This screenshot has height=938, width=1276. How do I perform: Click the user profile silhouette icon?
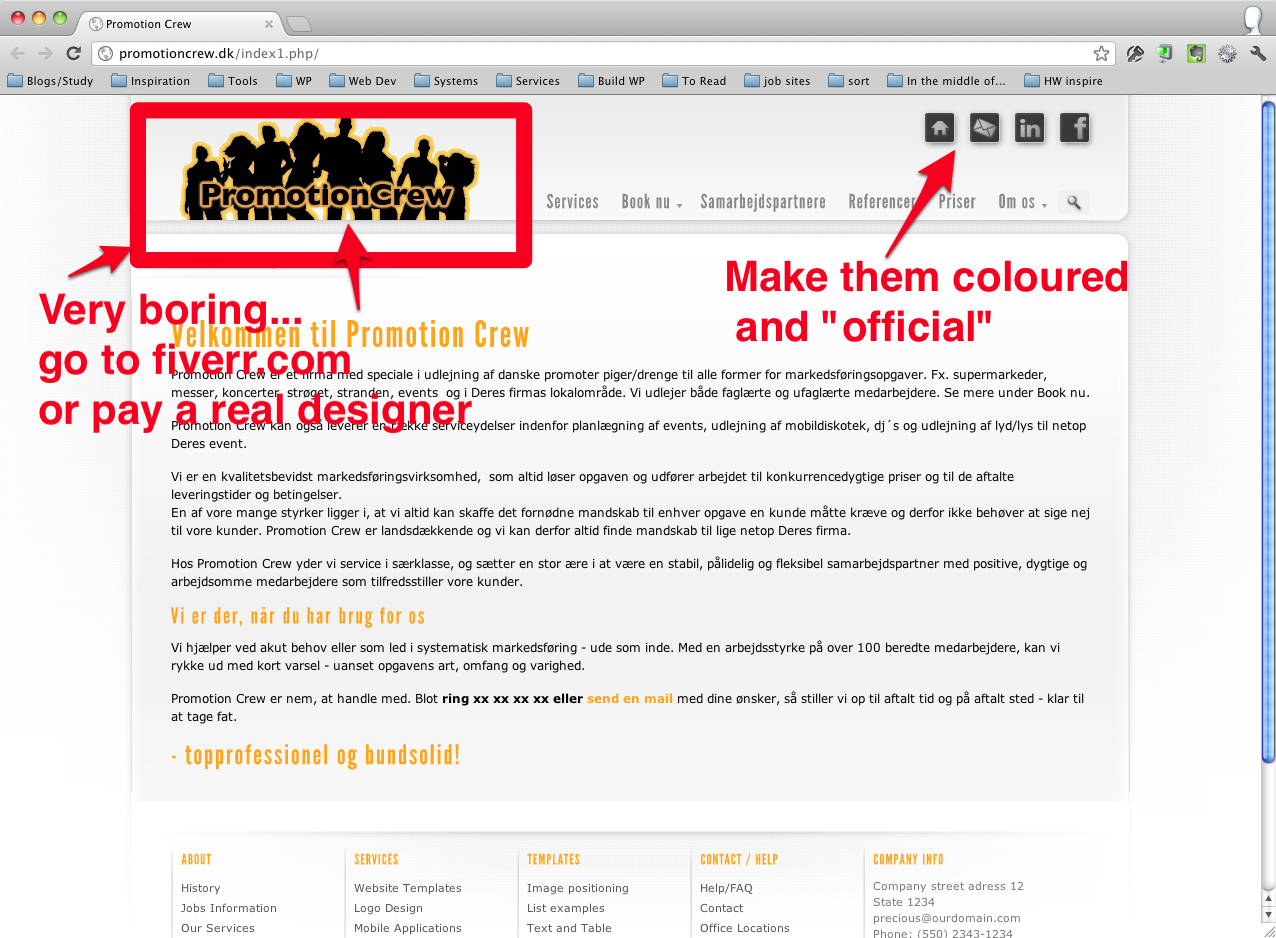[1253, 19]
